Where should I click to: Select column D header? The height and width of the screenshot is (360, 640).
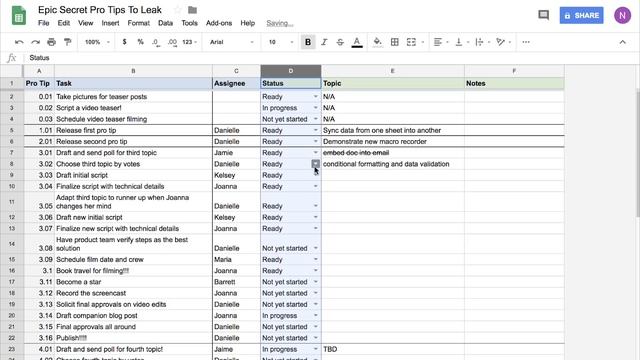point(291,71)
